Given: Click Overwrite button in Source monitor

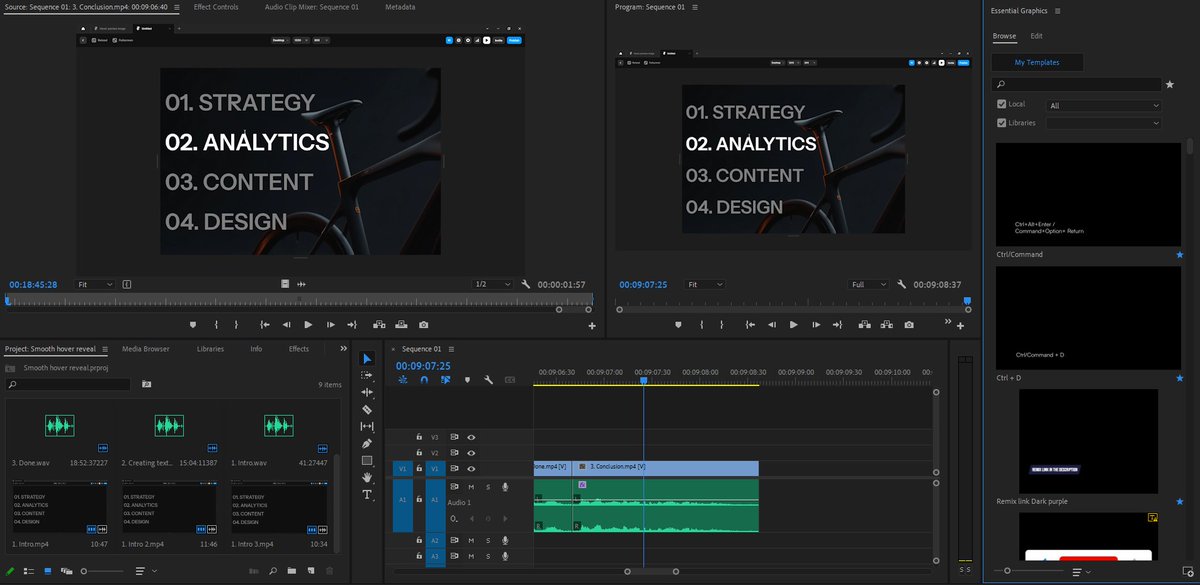Looking at the screenshot, I should point(401,325).
